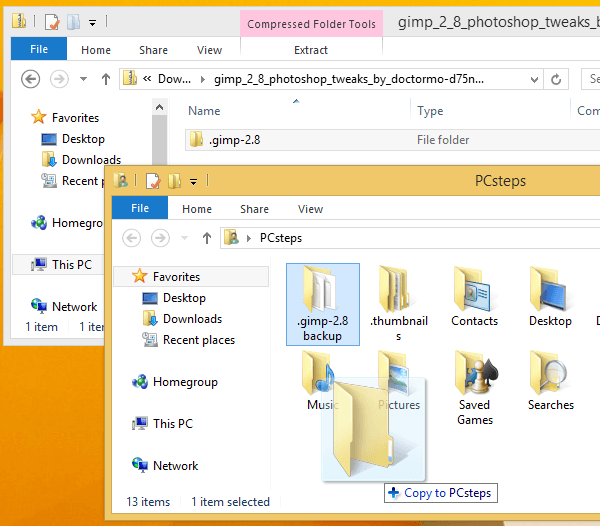Click the zip folder icon in the gimp window title bar

tap(19, 21)
